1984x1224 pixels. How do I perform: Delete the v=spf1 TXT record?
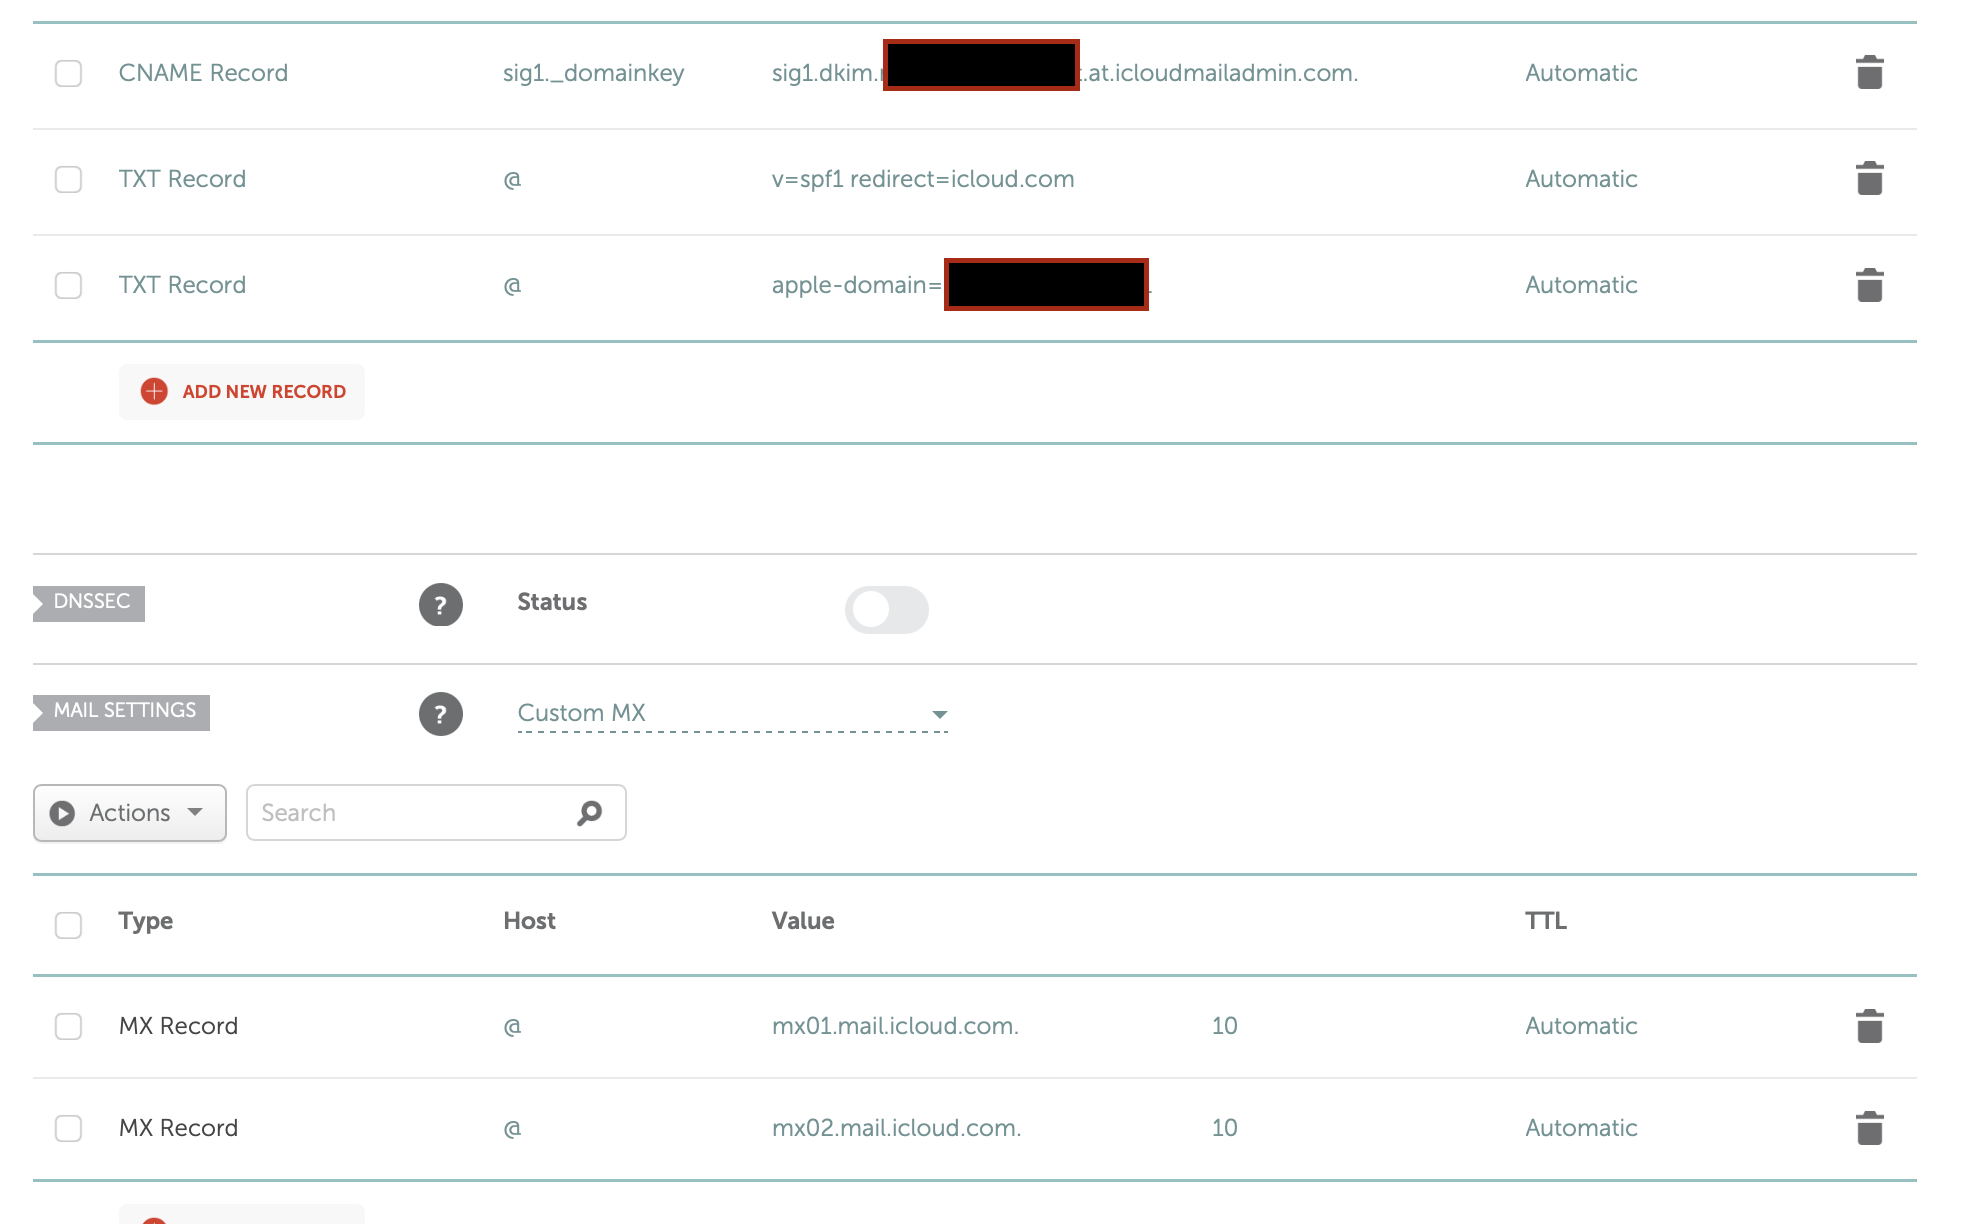1868,179
